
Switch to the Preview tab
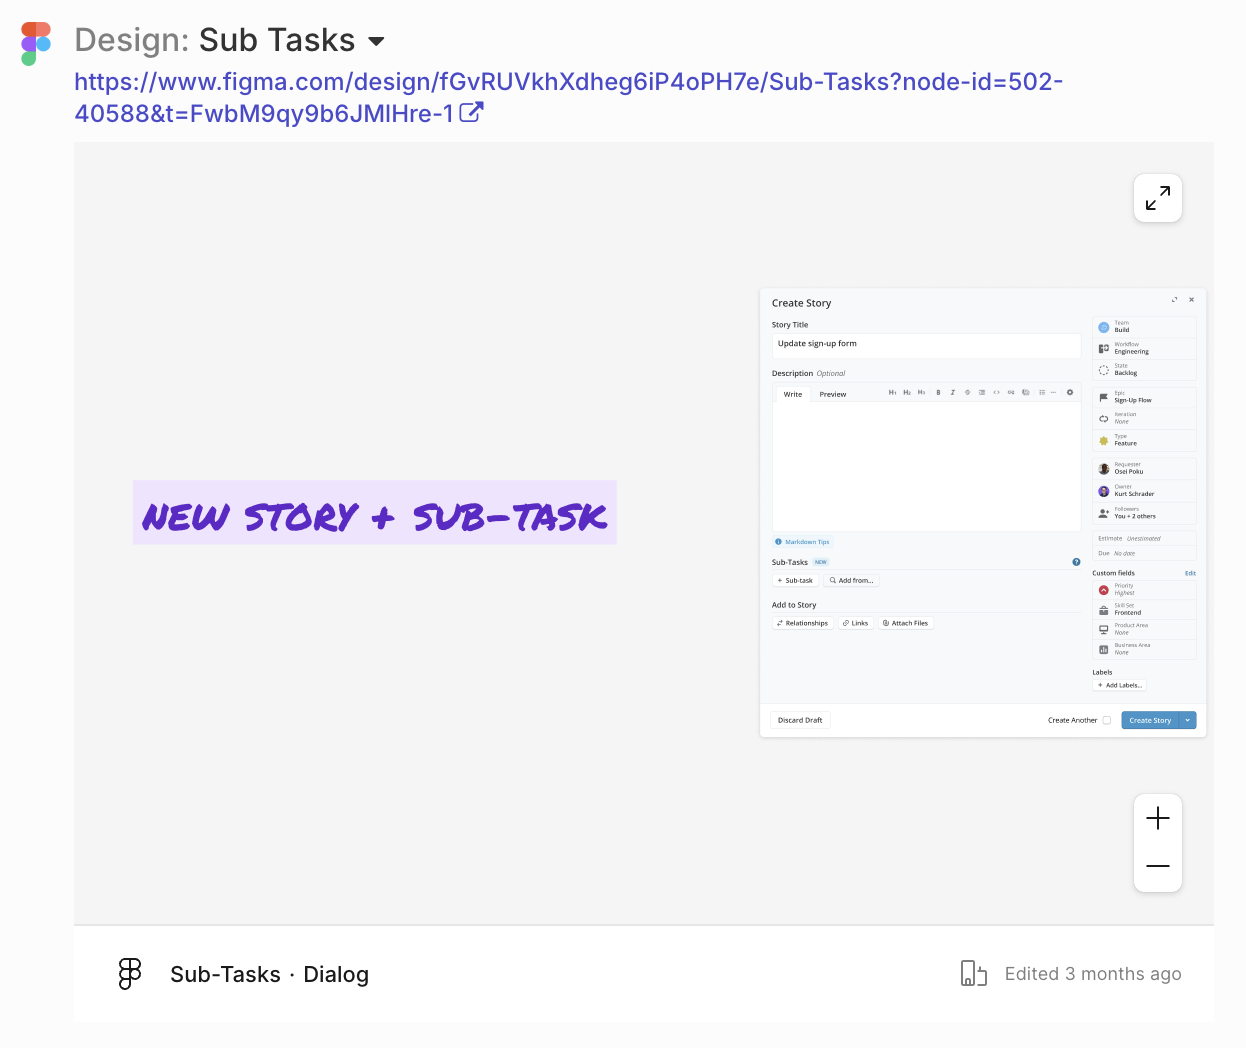tap(833, 394)
